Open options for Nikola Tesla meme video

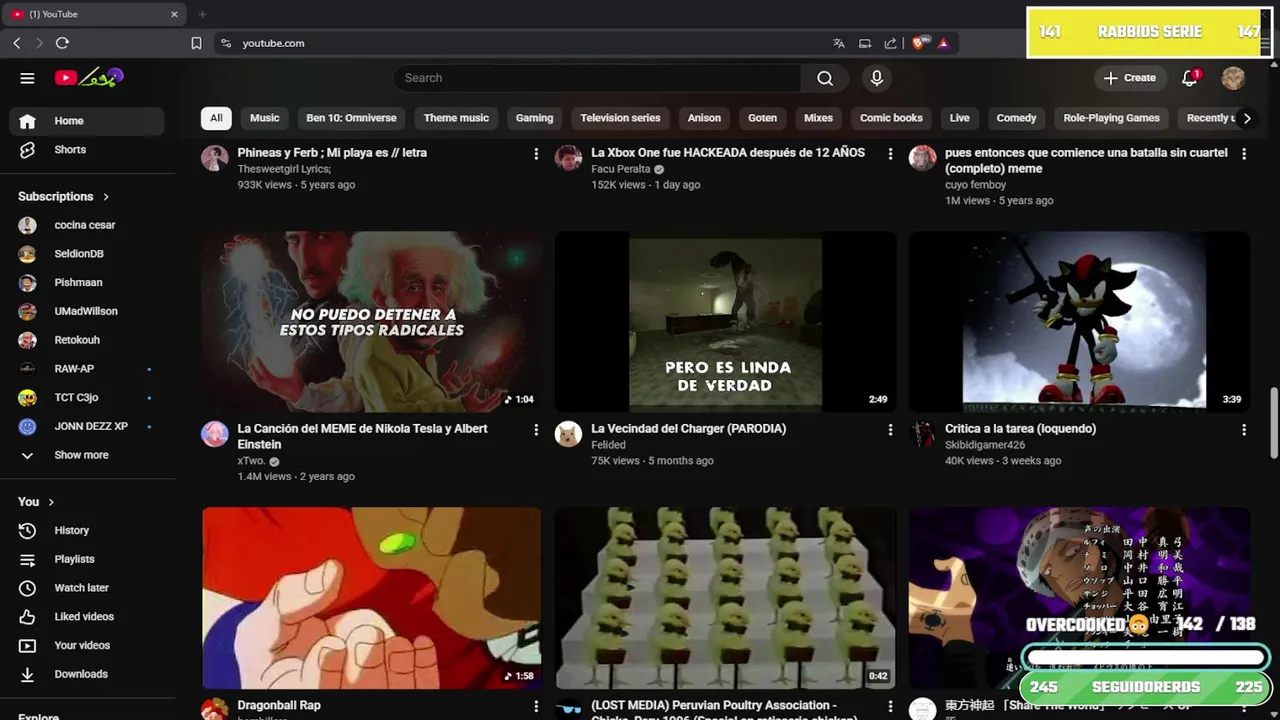click(x=536, y=430)
